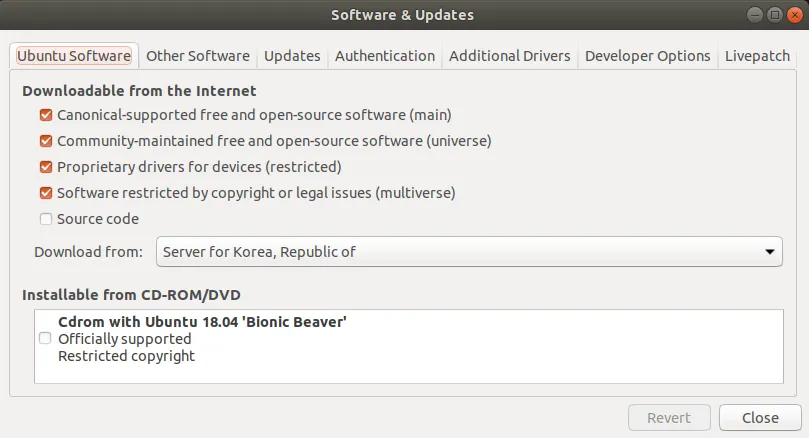The image size is (809, 438).
Task: Go to the Authentication tab
Action: coord(385,56)
